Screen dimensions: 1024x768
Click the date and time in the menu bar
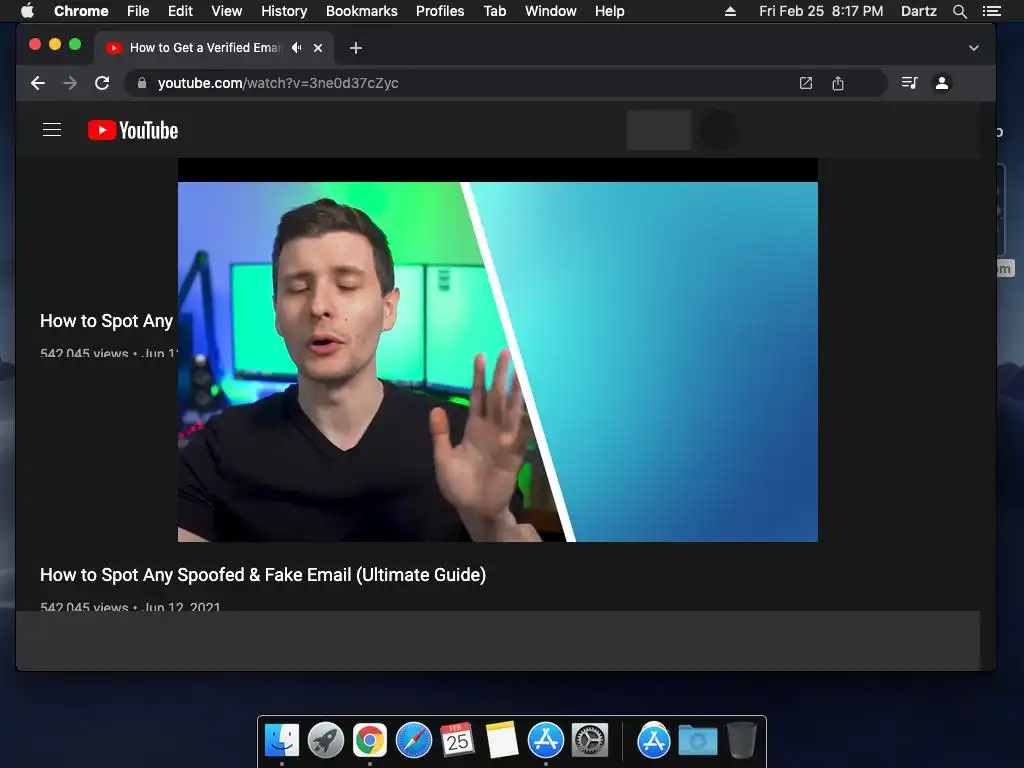[x=821, y=11]
